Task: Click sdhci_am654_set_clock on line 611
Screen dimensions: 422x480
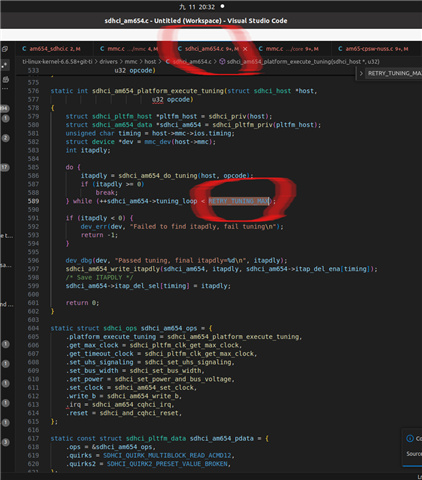Action: point(155,388)
